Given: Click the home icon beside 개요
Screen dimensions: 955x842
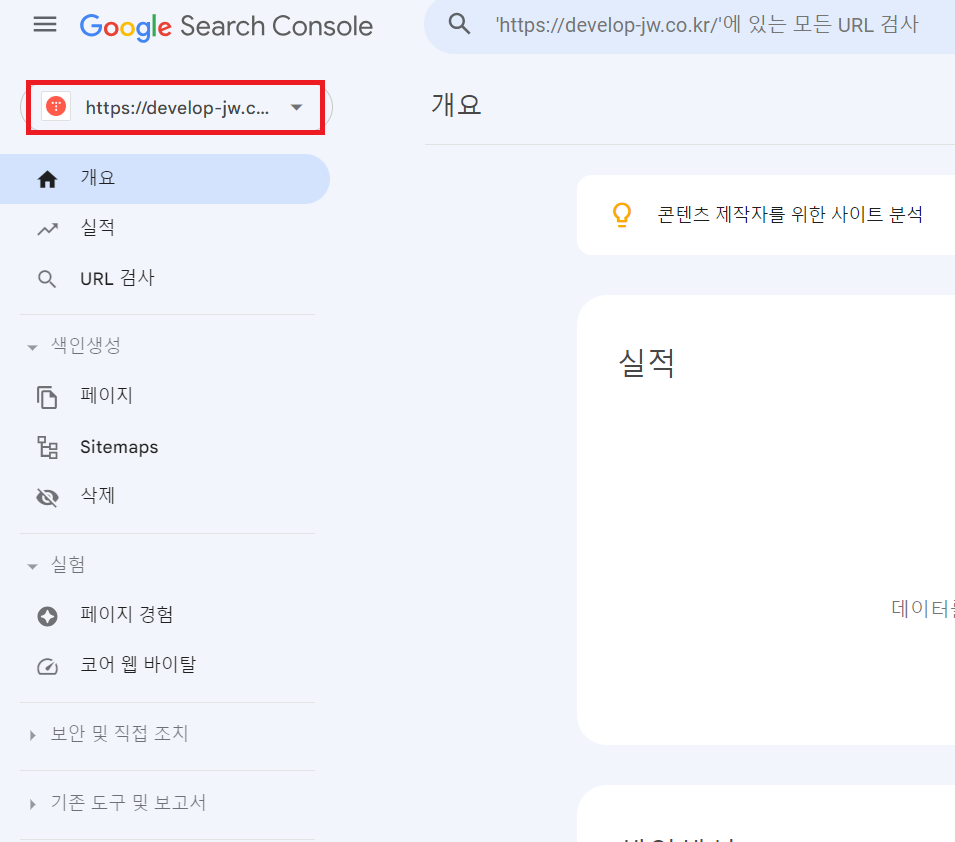Looking at the screenshot, I should (x=47, y=179).
